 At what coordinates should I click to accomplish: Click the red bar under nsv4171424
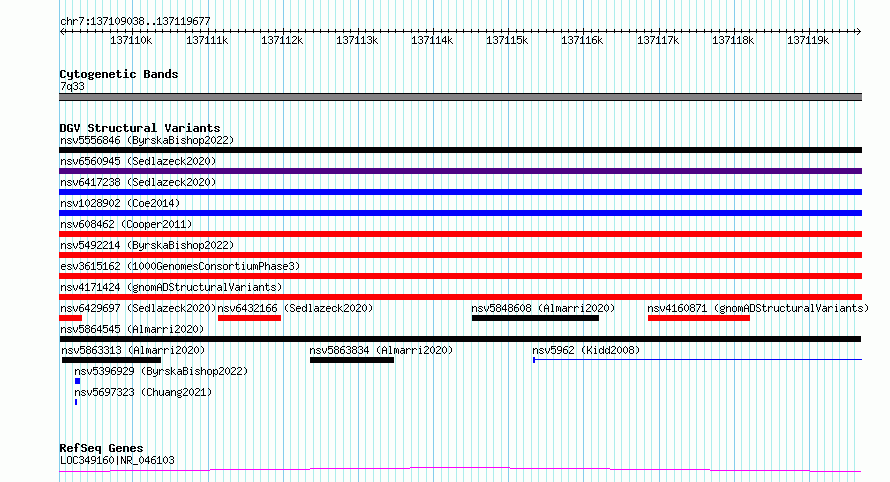tap(460, 297)
